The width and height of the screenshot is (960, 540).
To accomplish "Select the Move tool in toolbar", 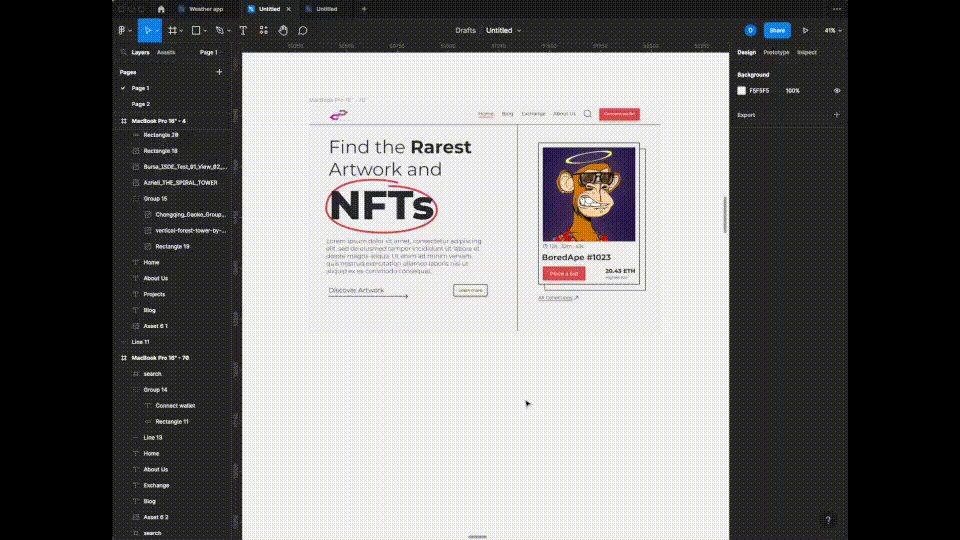I will point(147,31).
